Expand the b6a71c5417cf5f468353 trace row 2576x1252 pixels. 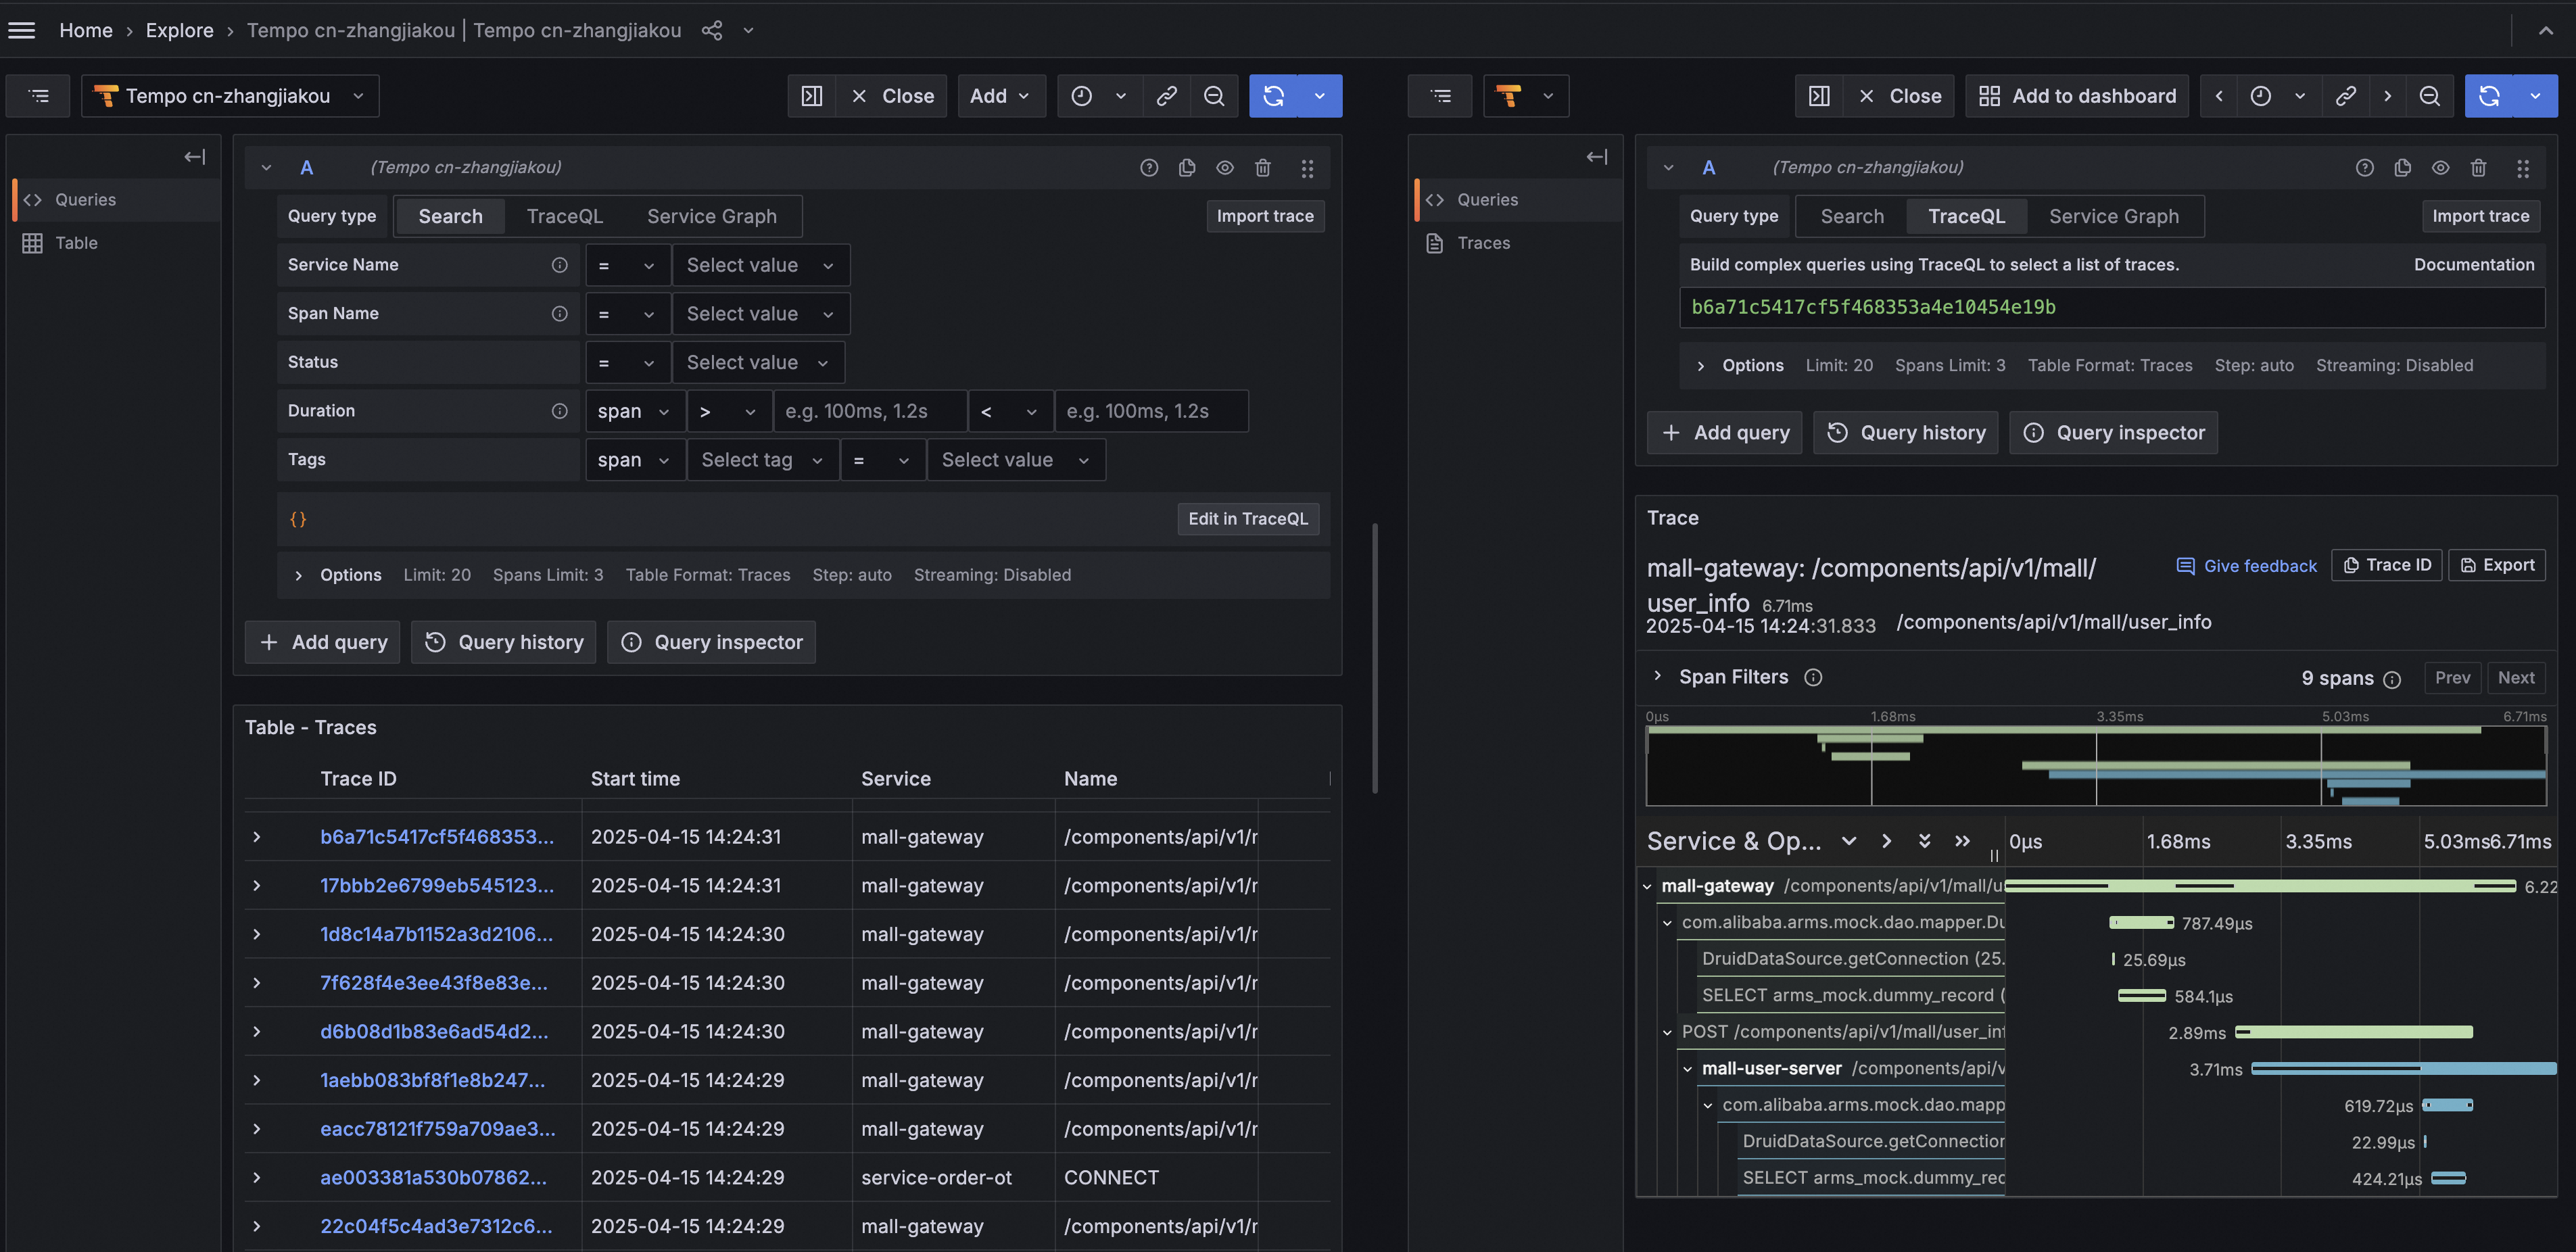[x=257, y=837]
